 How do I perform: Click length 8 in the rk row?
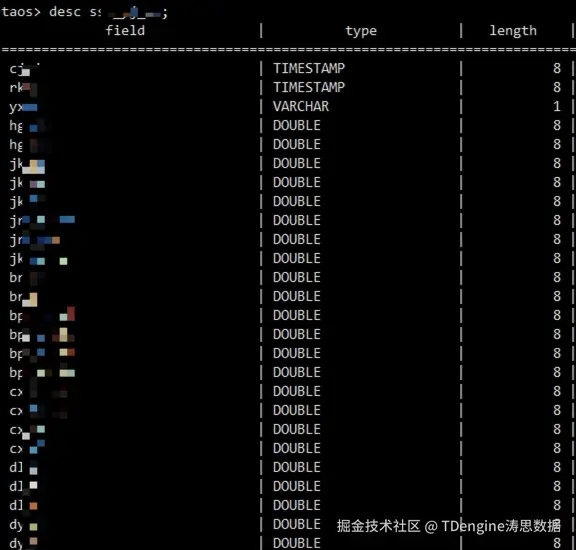point(557,87)
